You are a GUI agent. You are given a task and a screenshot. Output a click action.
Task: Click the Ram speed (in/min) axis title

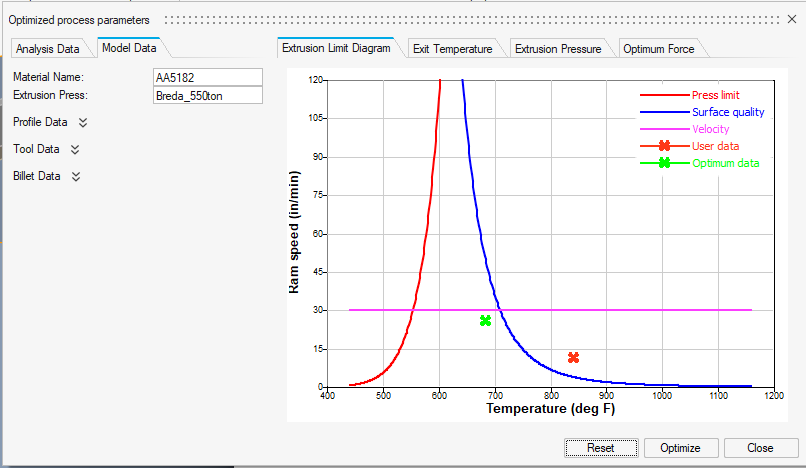tap(294, 232)
